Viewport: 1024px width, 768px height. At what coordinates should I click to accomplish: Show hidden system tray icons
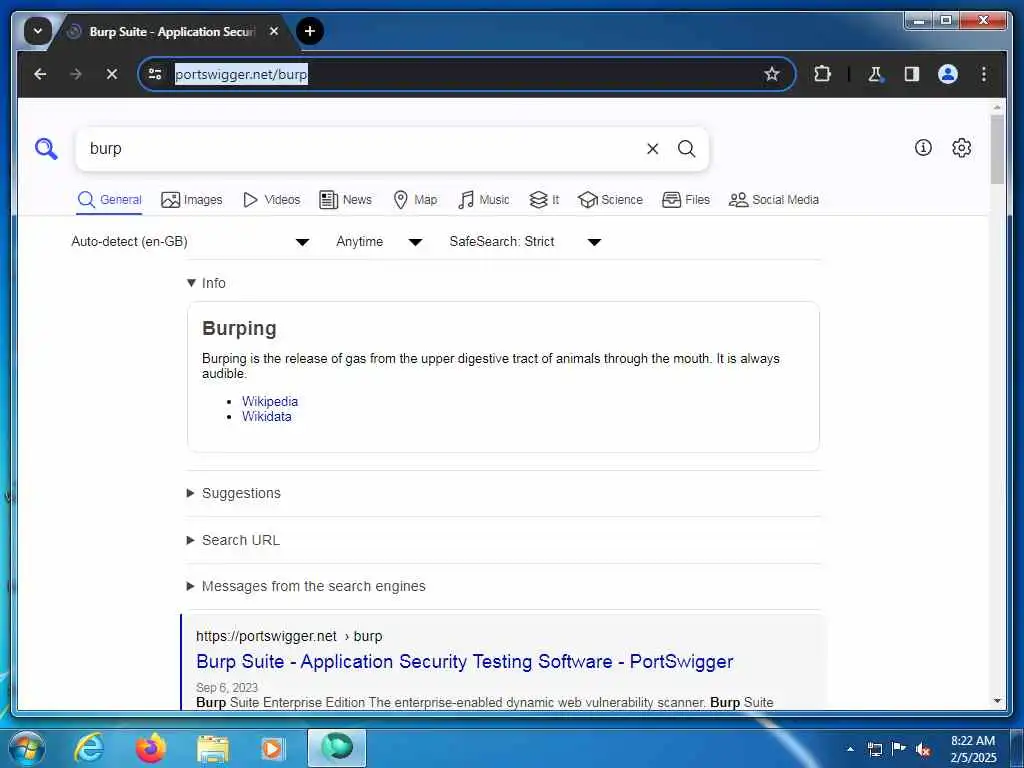tap(850, 749)
